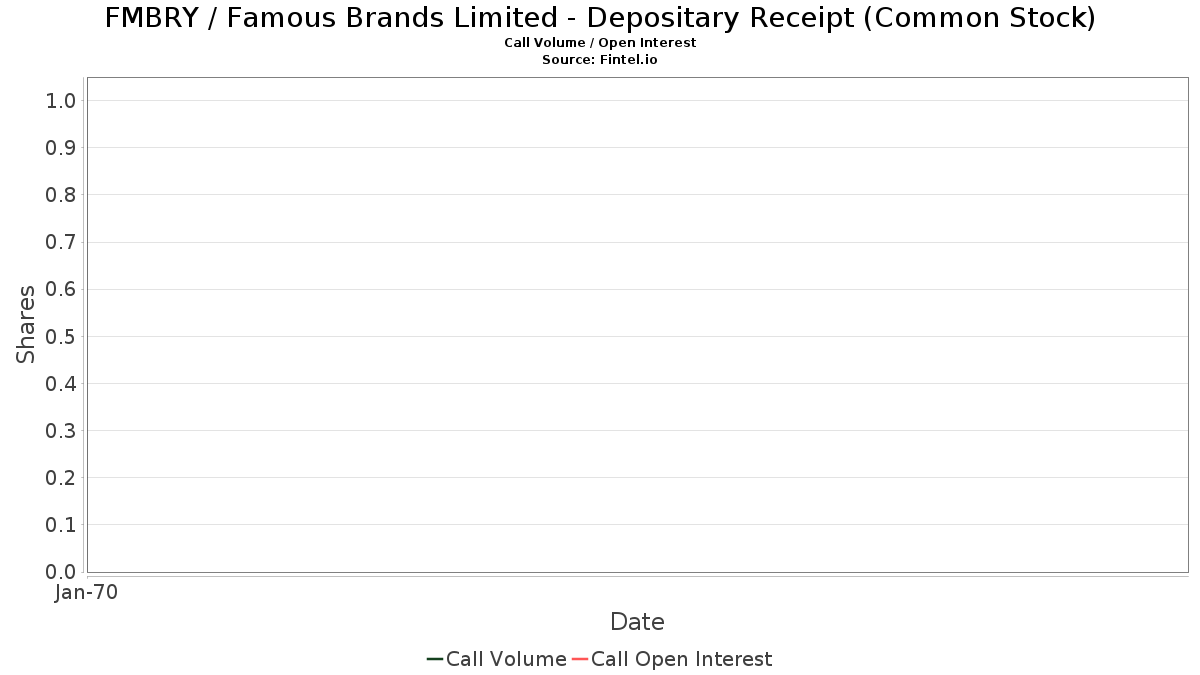Select the 0.4 y-axis tick label
The height and width of the screenshot is (675, 1200).
(61, 383)
